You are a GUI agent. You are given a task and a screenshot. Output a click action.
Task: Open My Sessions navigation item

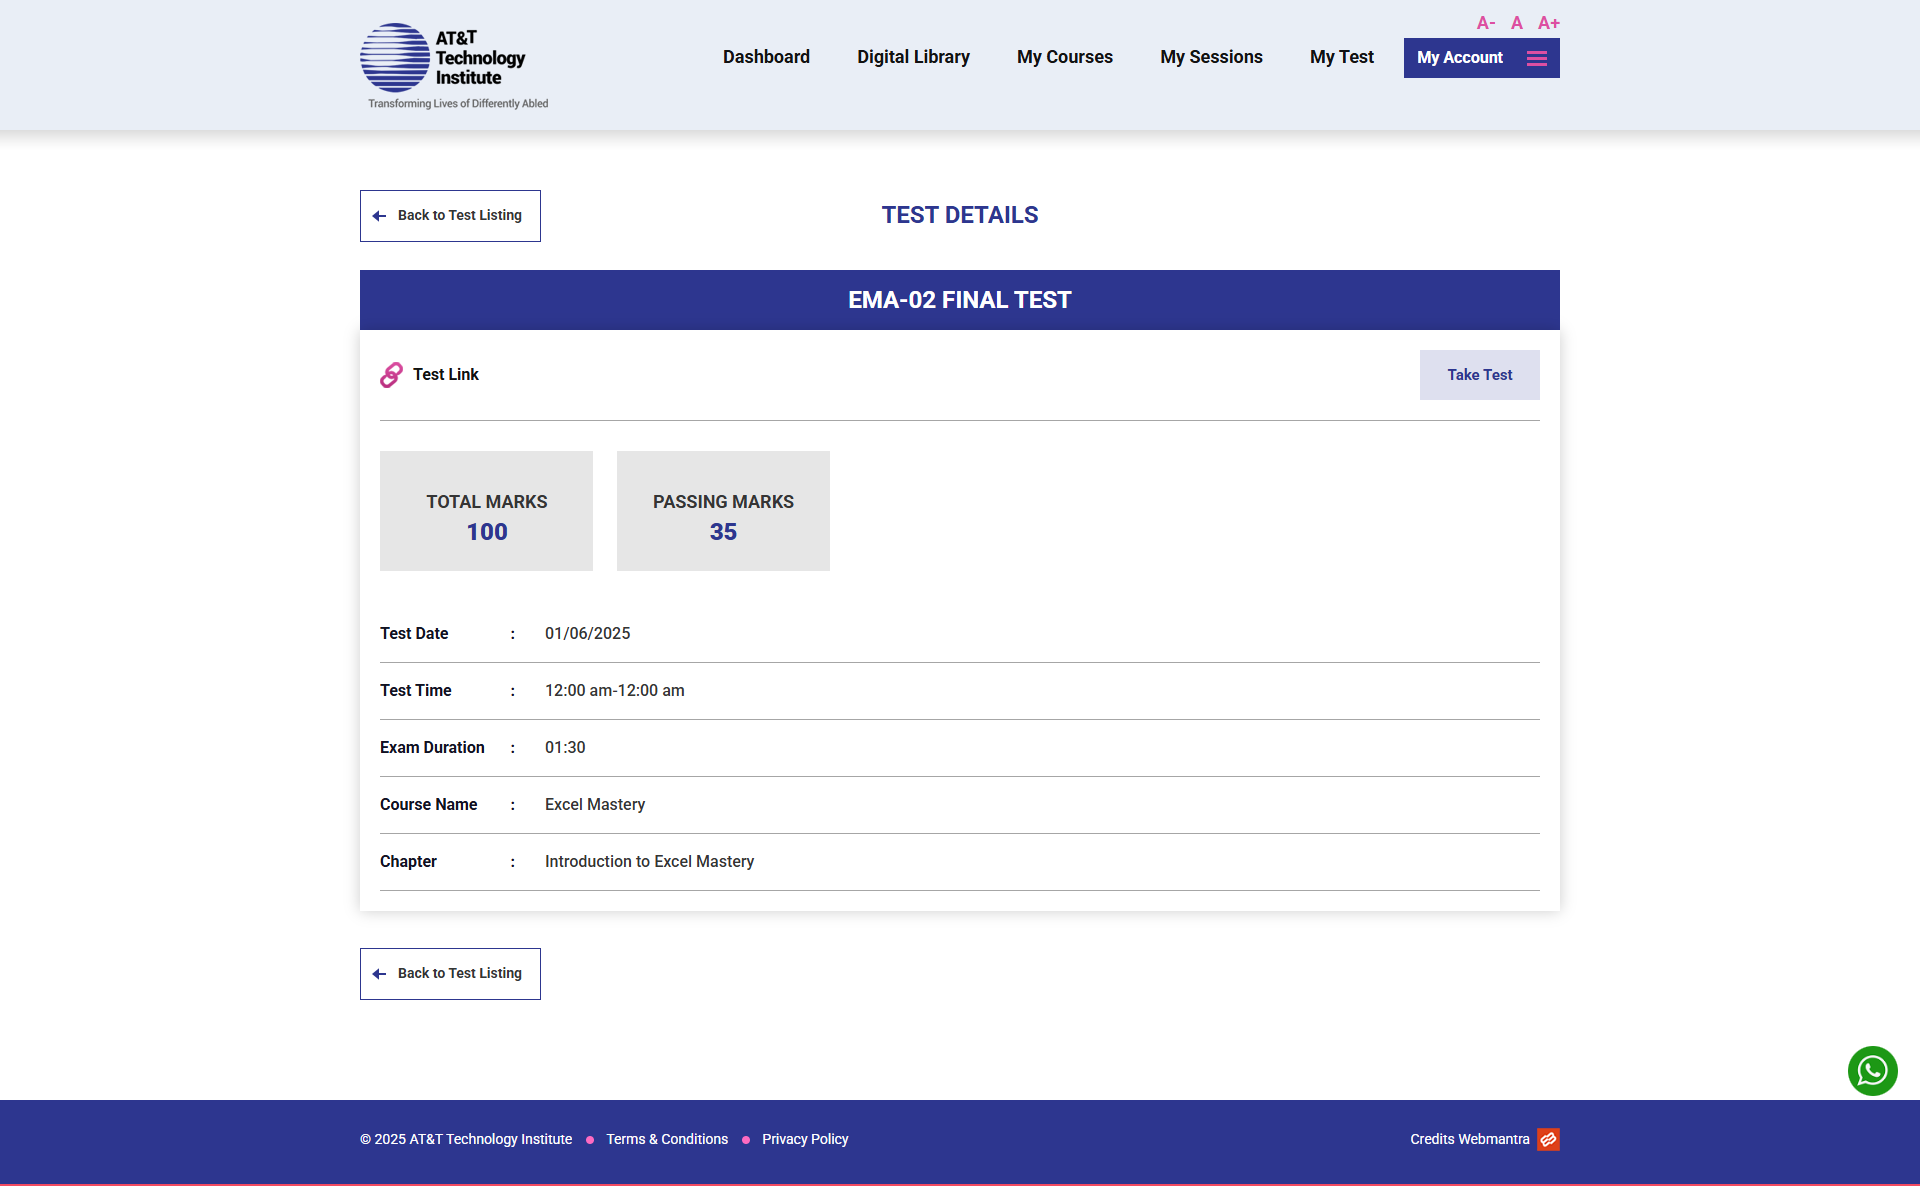pos(1211,57)
